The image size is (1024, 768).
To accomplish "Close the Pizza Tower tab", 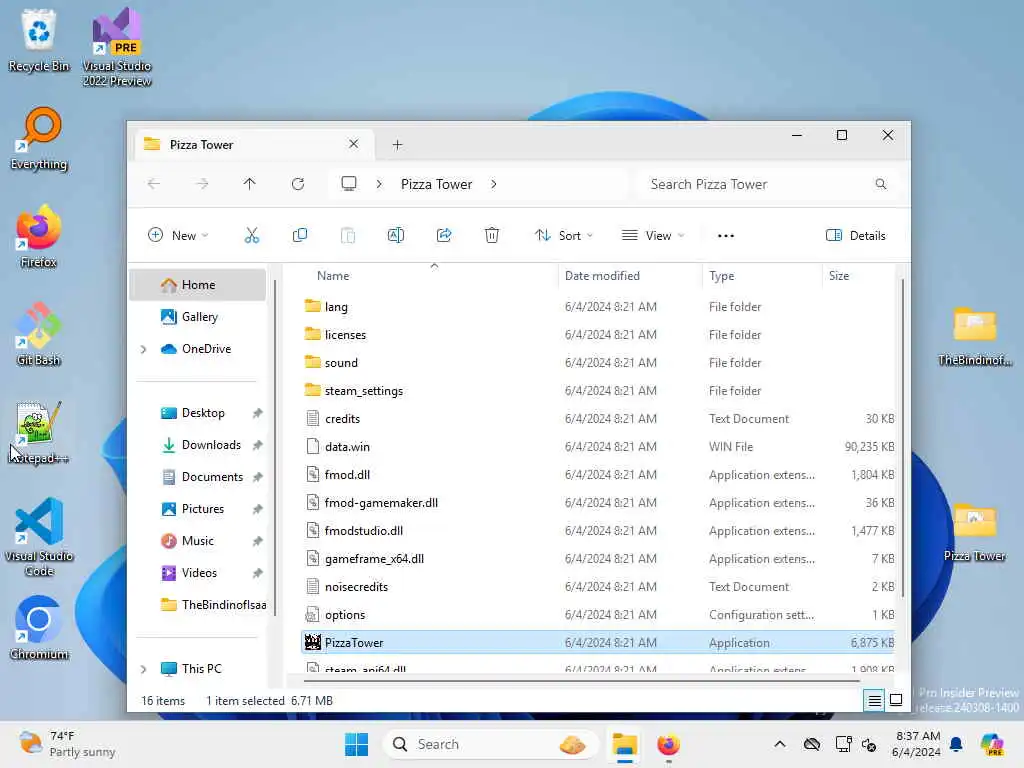I will coord(353,144).
